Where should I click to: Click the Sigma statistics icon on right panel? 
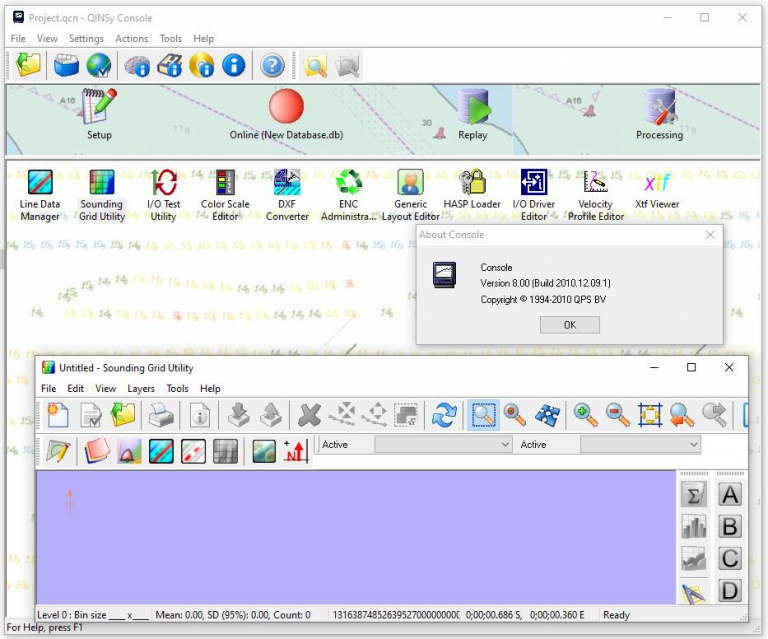pos(694,495)
